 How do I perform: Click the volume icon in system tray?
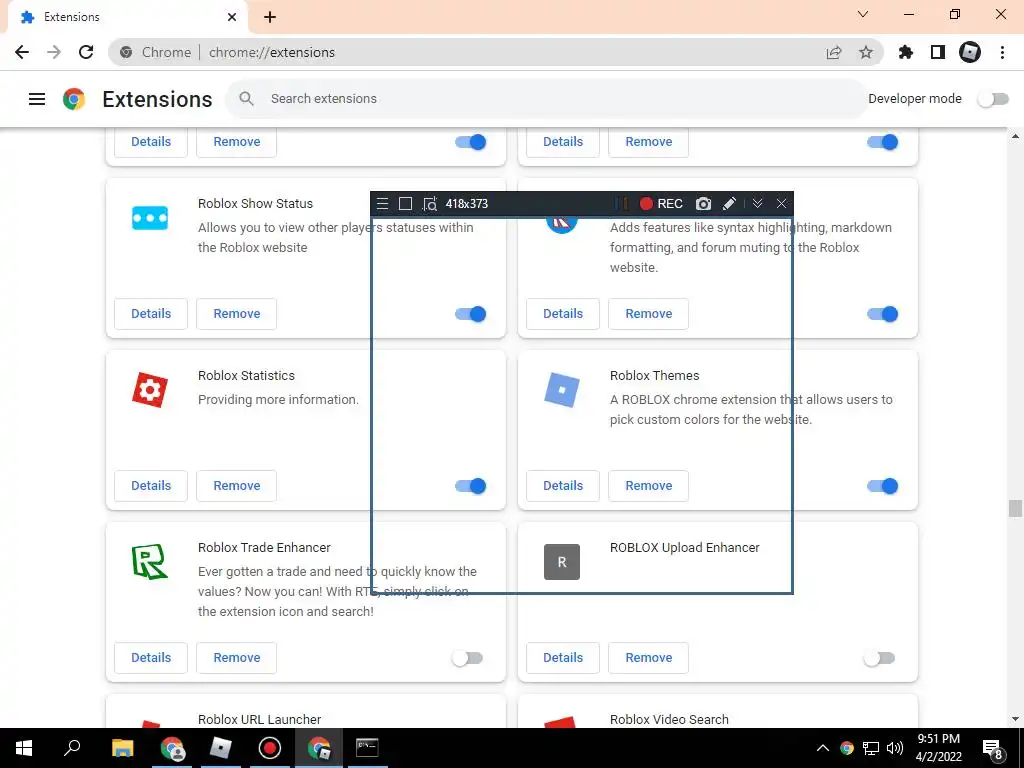click(x=895, y=748)
